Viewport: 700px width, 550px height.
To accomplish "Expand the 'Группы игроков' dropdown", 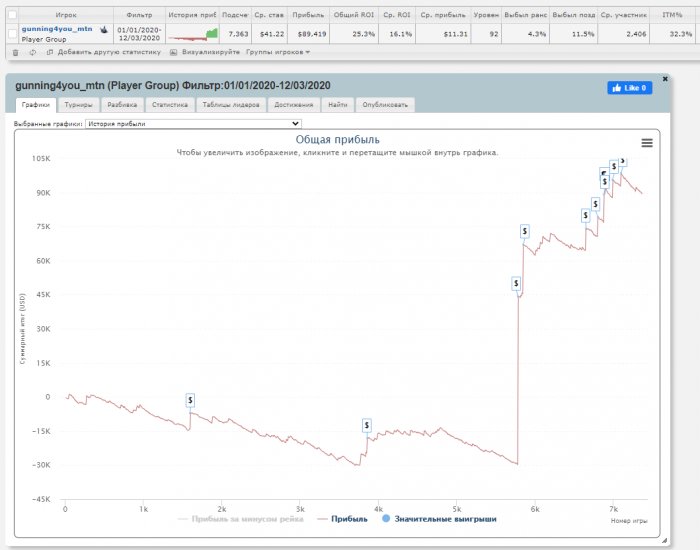I will (278, 52).
